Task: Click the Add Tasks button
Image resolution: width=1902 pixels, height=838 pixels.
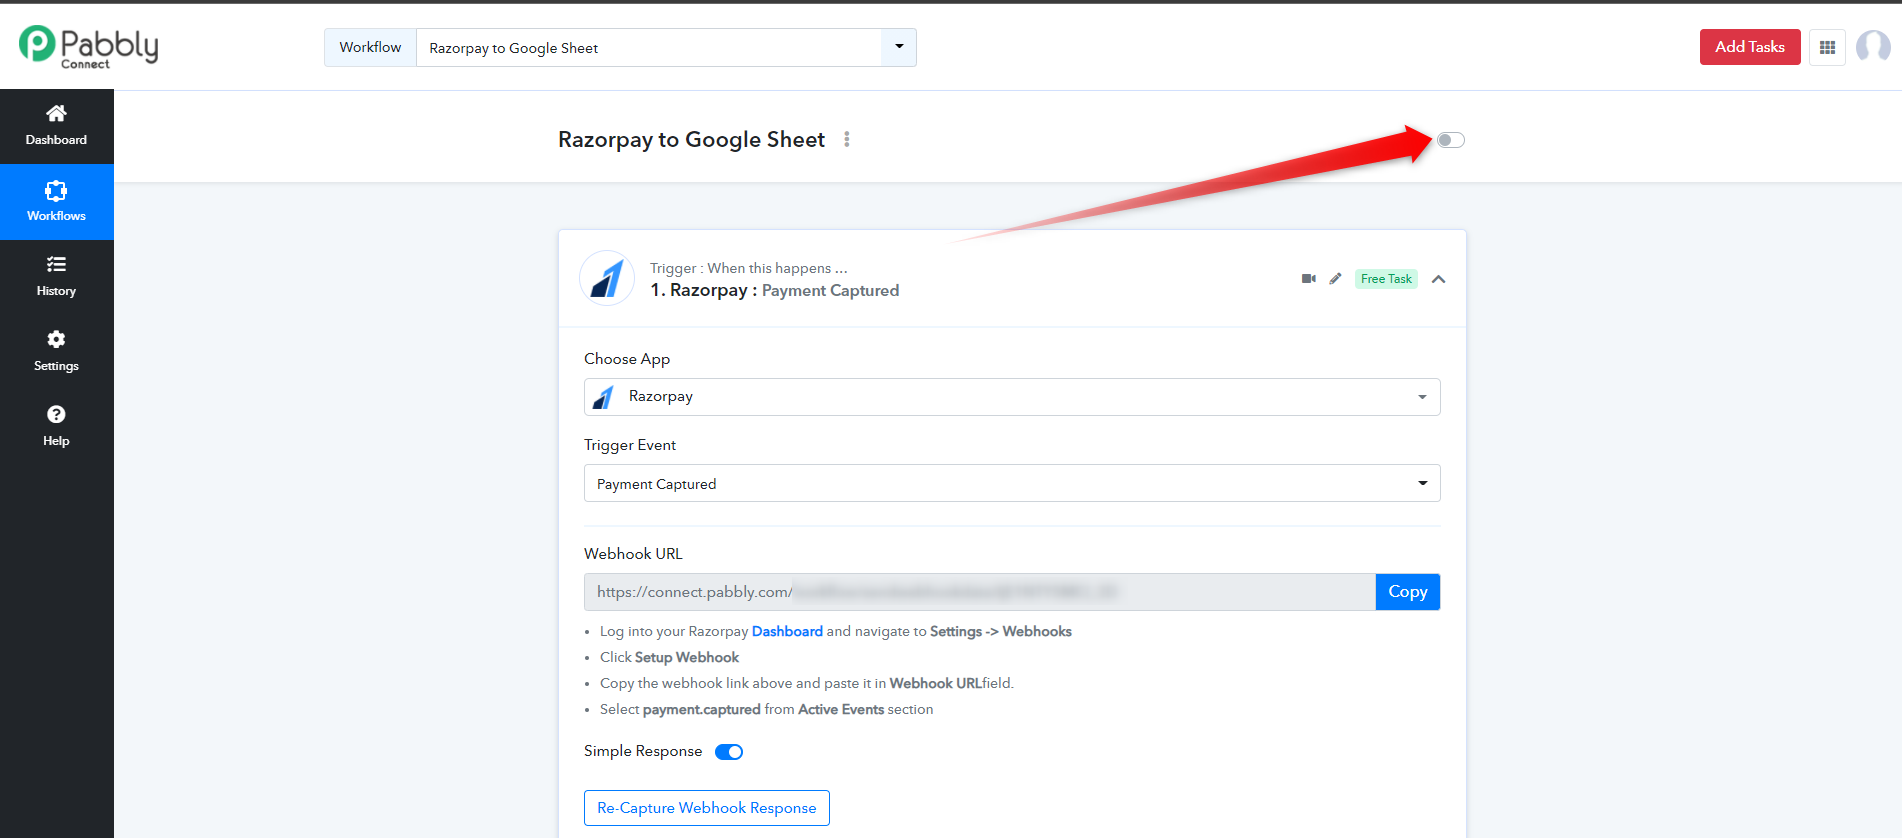Action: 1750,47
